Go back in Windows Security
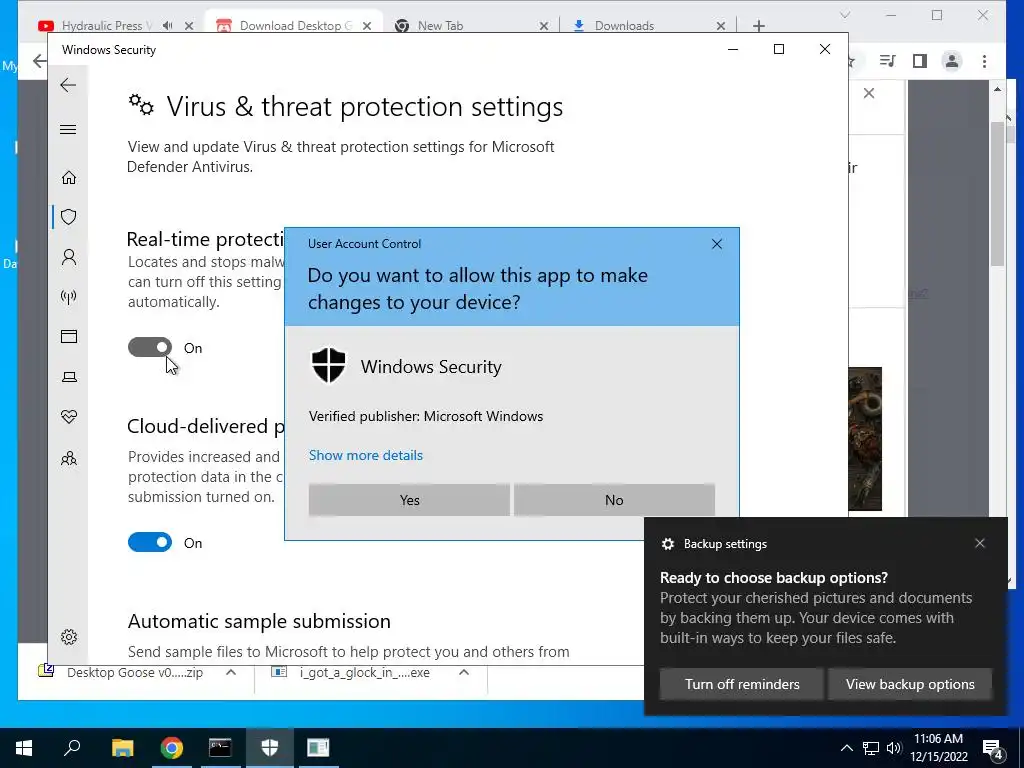The height and width of the screenshot is (768, 1024). click(x=68, y=85)
